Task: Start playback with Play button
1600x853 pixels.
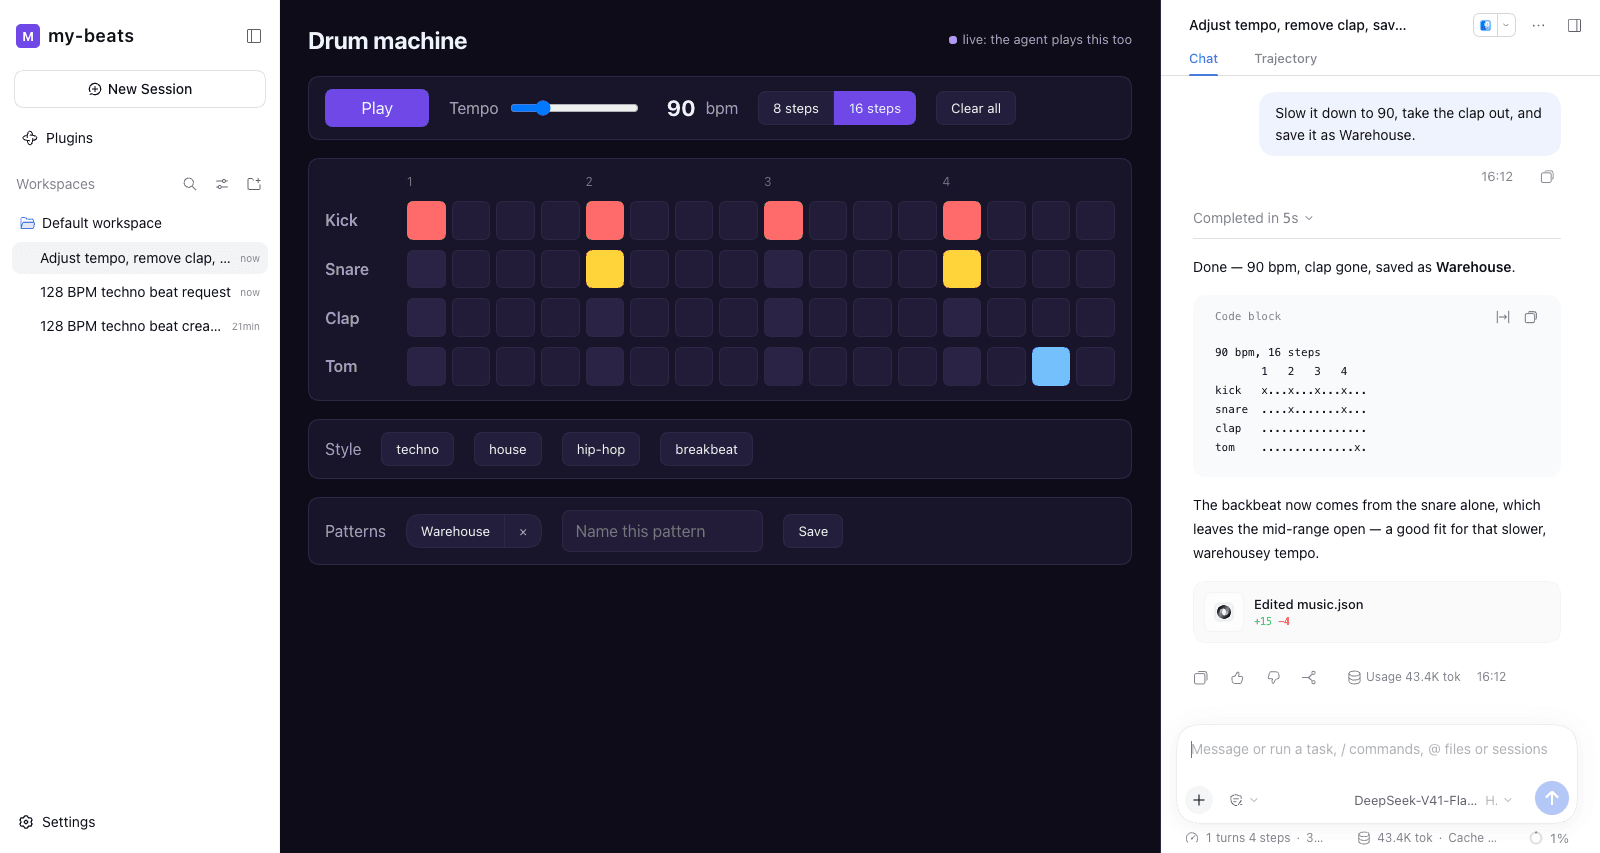Action: 377,108
